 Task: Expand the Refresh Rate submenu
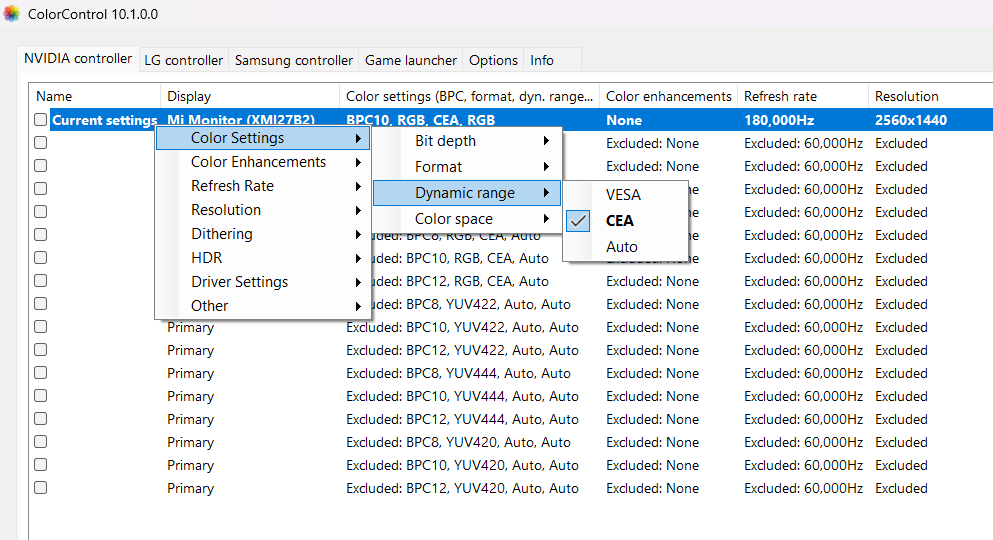click(x=263, y=186)
